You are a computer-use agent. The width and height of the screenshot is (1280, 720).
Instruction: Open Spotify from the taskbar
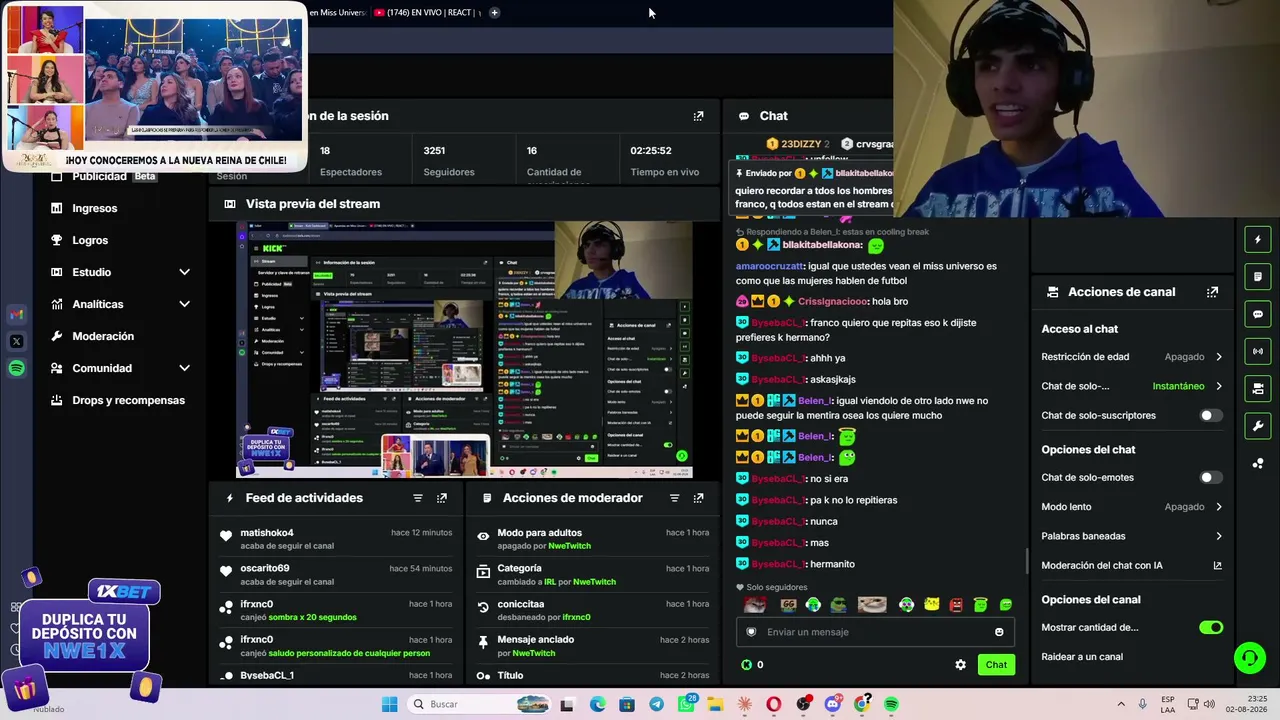(891, 704)
